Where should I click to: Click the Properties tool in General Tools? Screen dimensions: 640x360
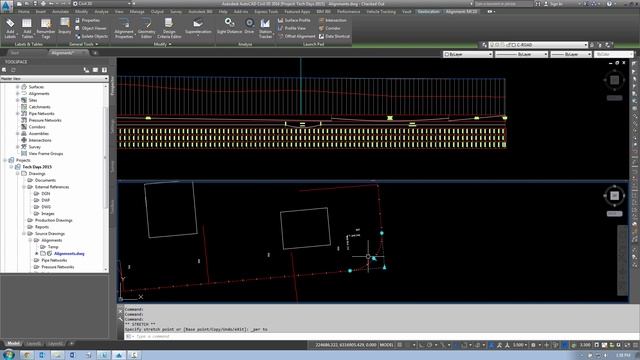pyautogui.click(x=87, y=20)
